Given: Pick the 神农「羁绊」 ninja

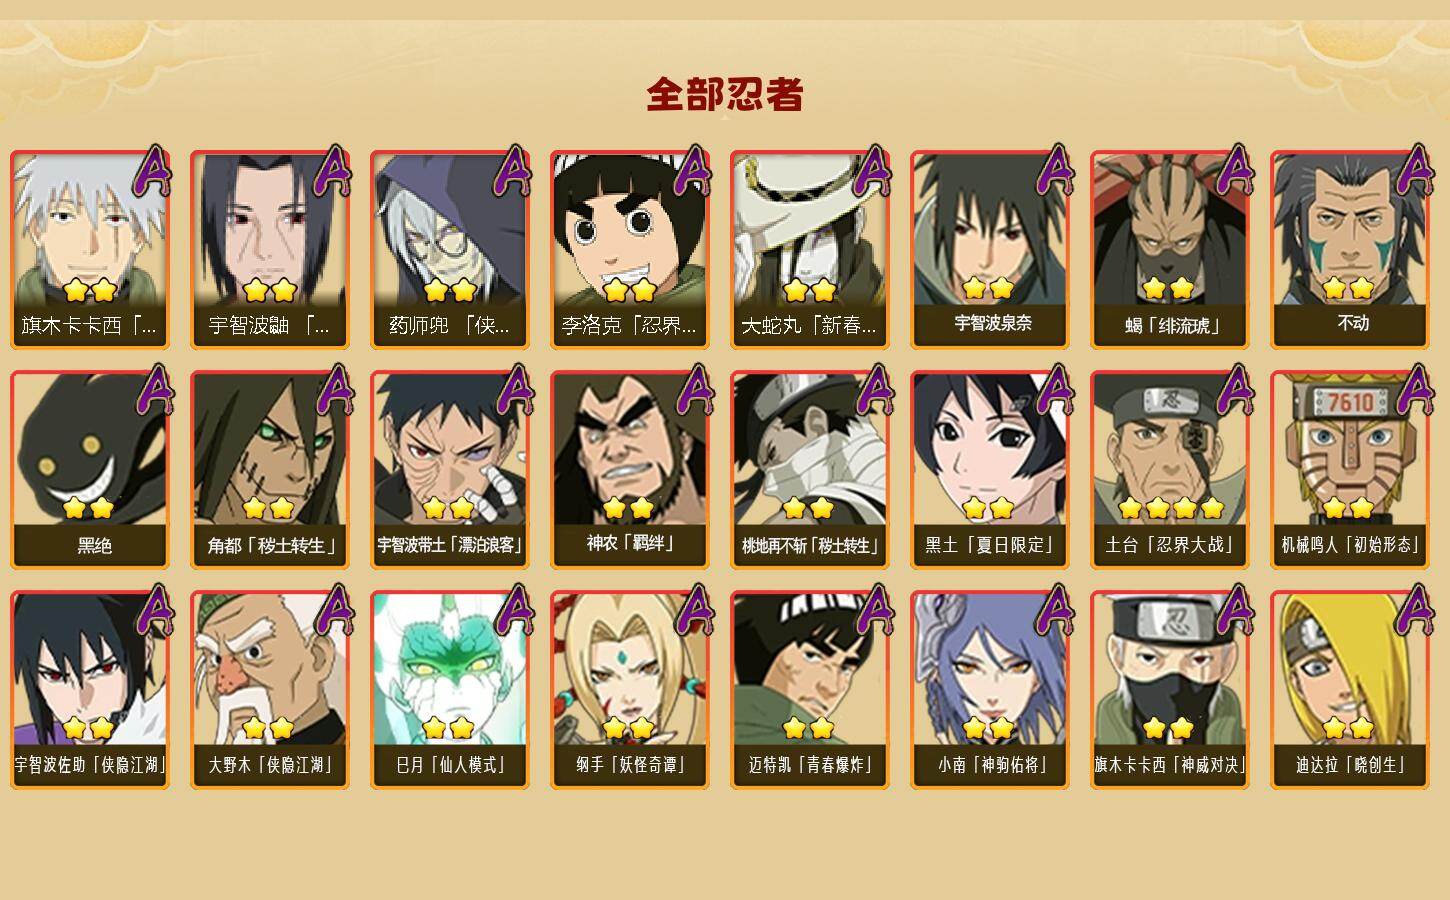Looking at the screenshot, I should (x=630, y=470).
